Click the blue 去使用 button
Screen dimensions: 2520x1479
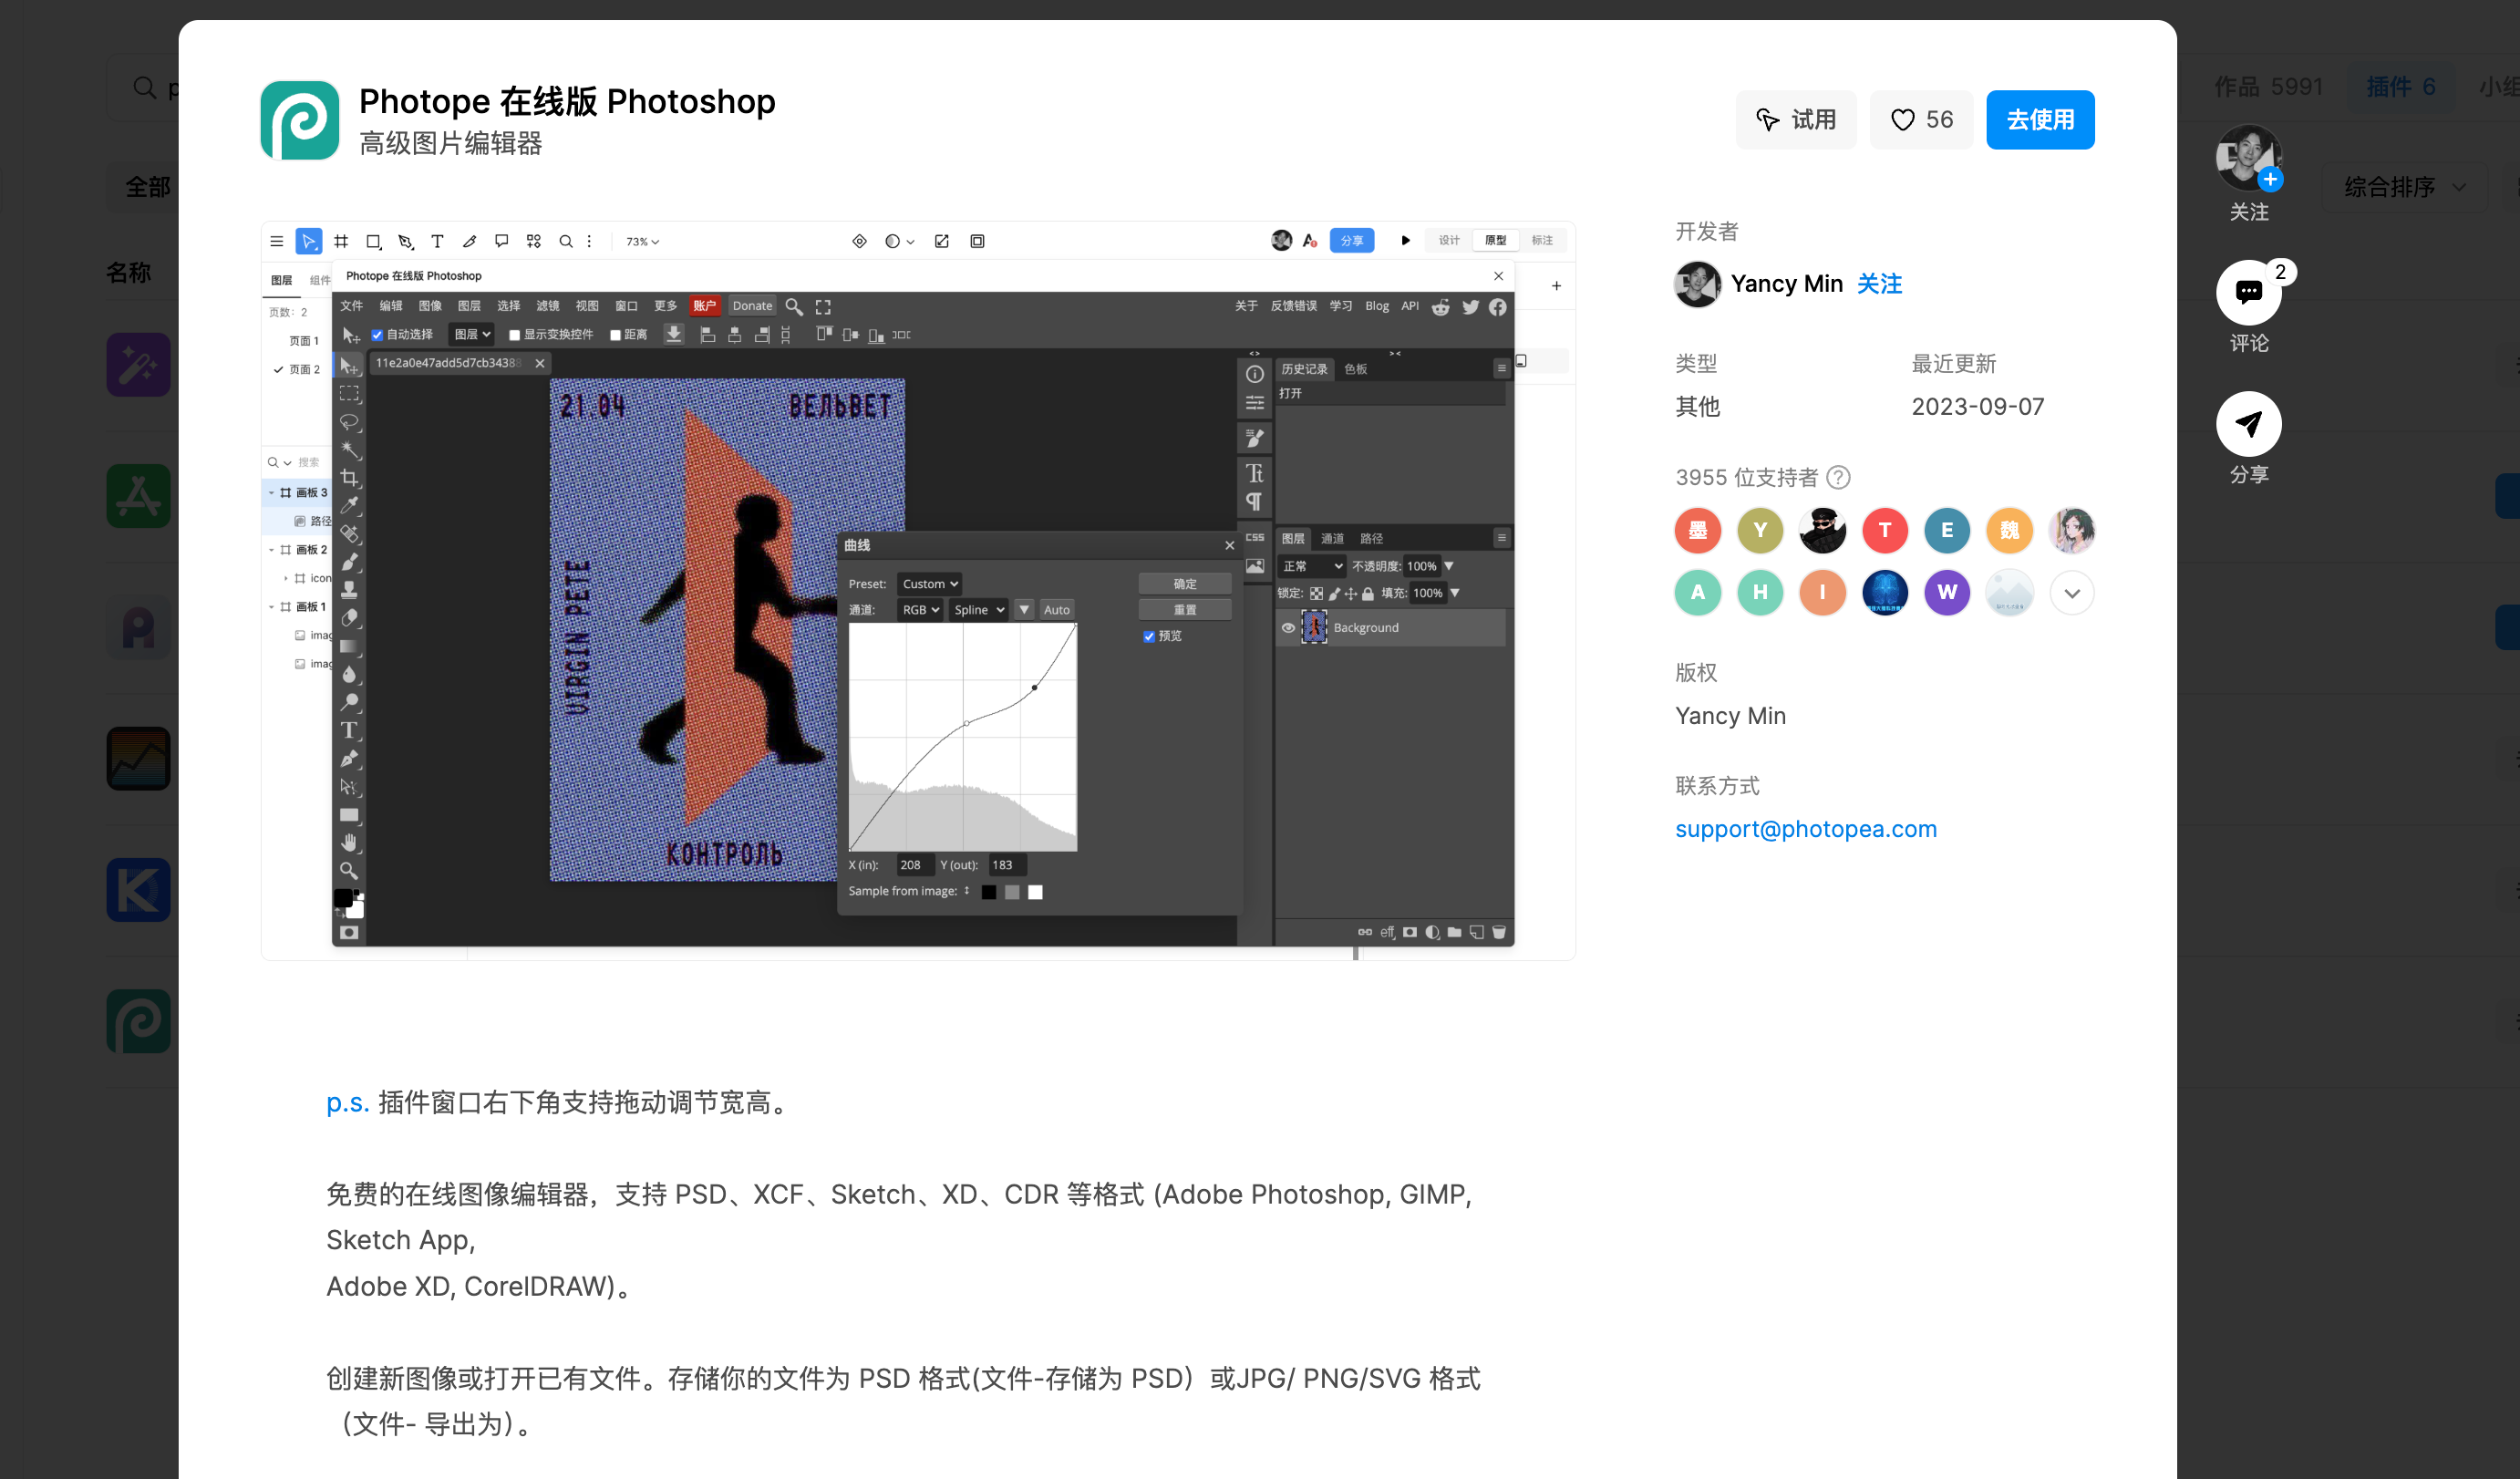tap(2040, 120)
